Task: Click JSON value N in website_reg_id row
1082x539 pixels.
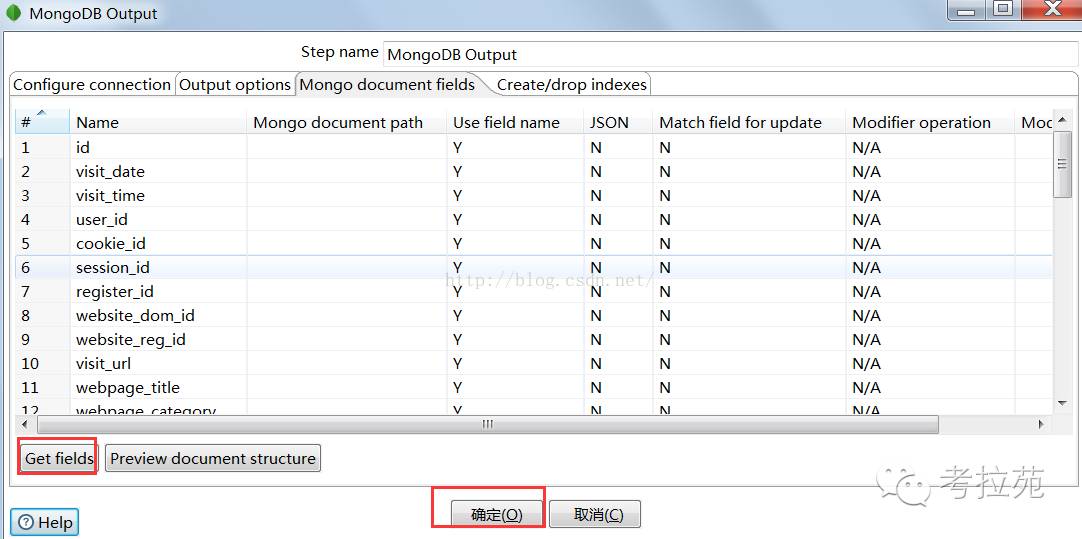Action: click(x=618, y=340)
